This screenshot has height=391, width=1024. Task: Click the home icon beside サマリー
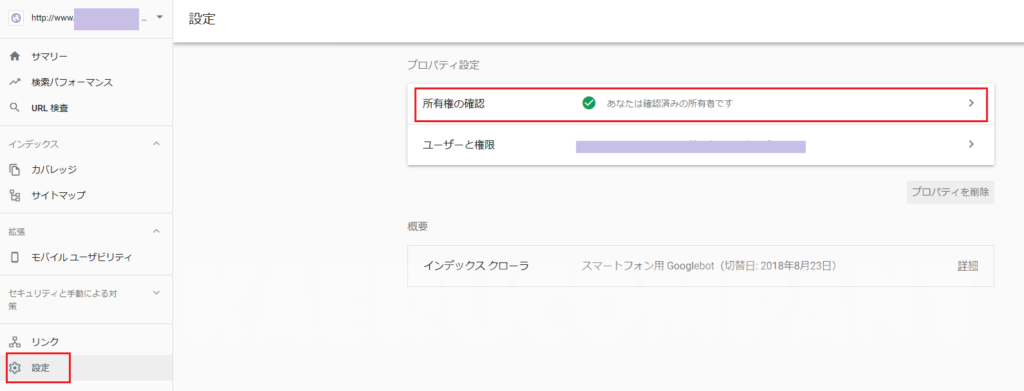15,57
